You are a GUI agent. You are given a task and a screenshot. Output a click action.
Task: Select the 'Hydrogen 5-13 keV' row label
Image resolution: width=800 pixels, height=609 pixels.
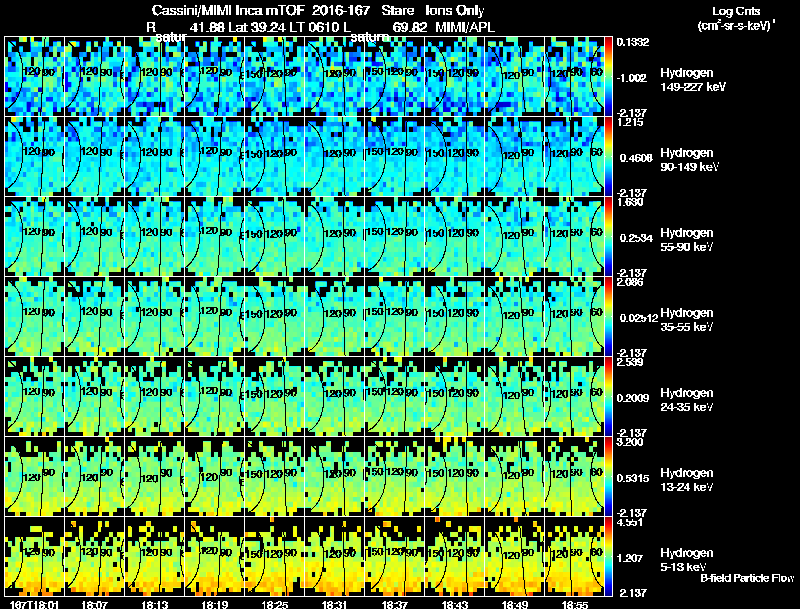(x=687, y=560)
